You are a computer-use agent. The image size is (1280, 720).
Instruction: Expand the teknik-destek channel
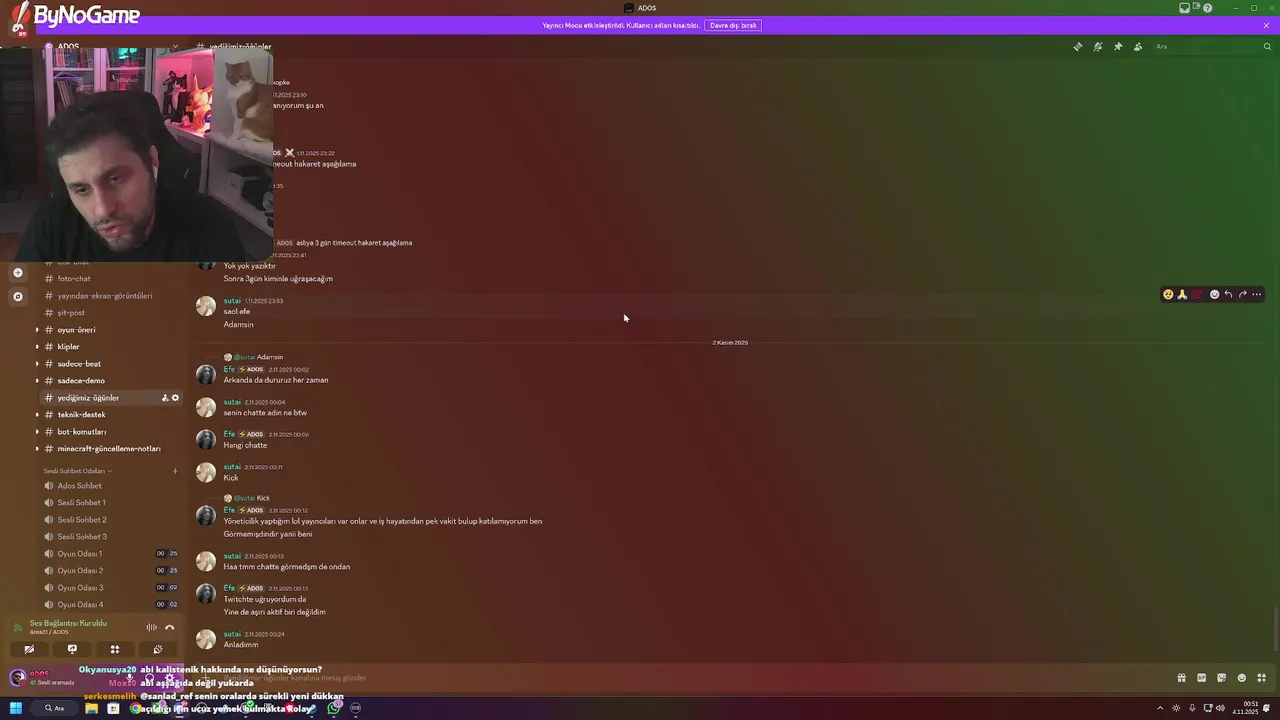pyautogui.click(x=37, y=415)
